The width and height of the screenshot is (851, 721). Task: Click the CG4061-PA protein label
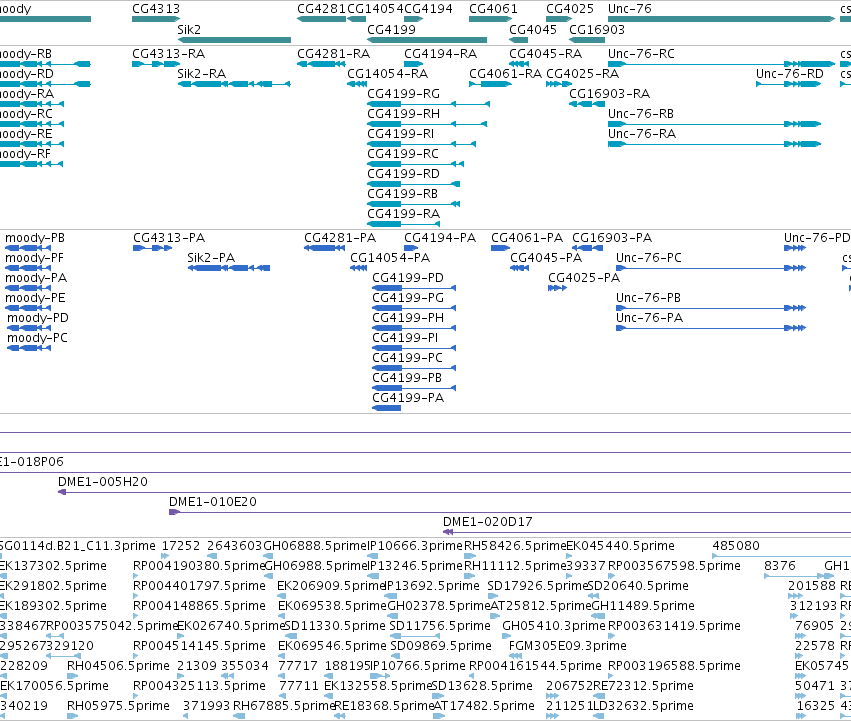pos(527,238)
